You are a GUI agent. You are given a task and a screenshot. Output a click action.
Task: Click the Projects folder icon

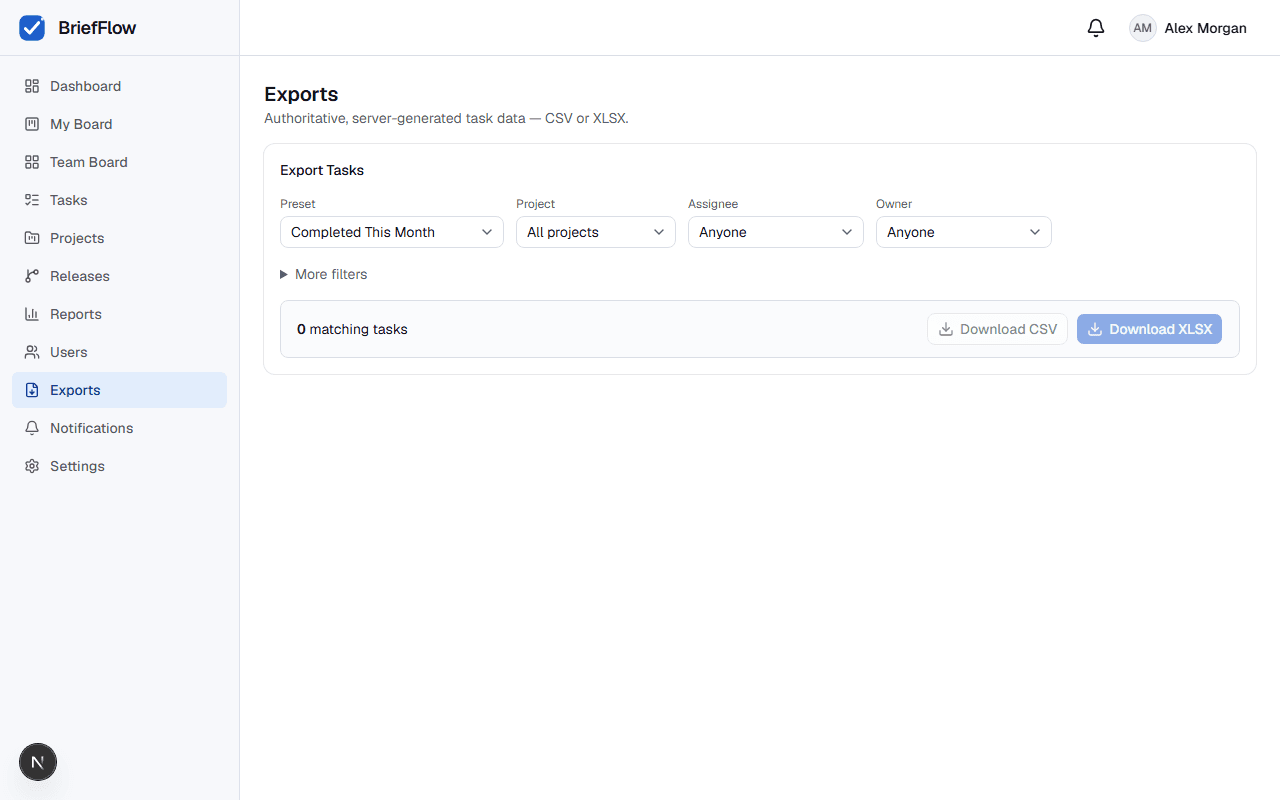click(x=32, y=238)
